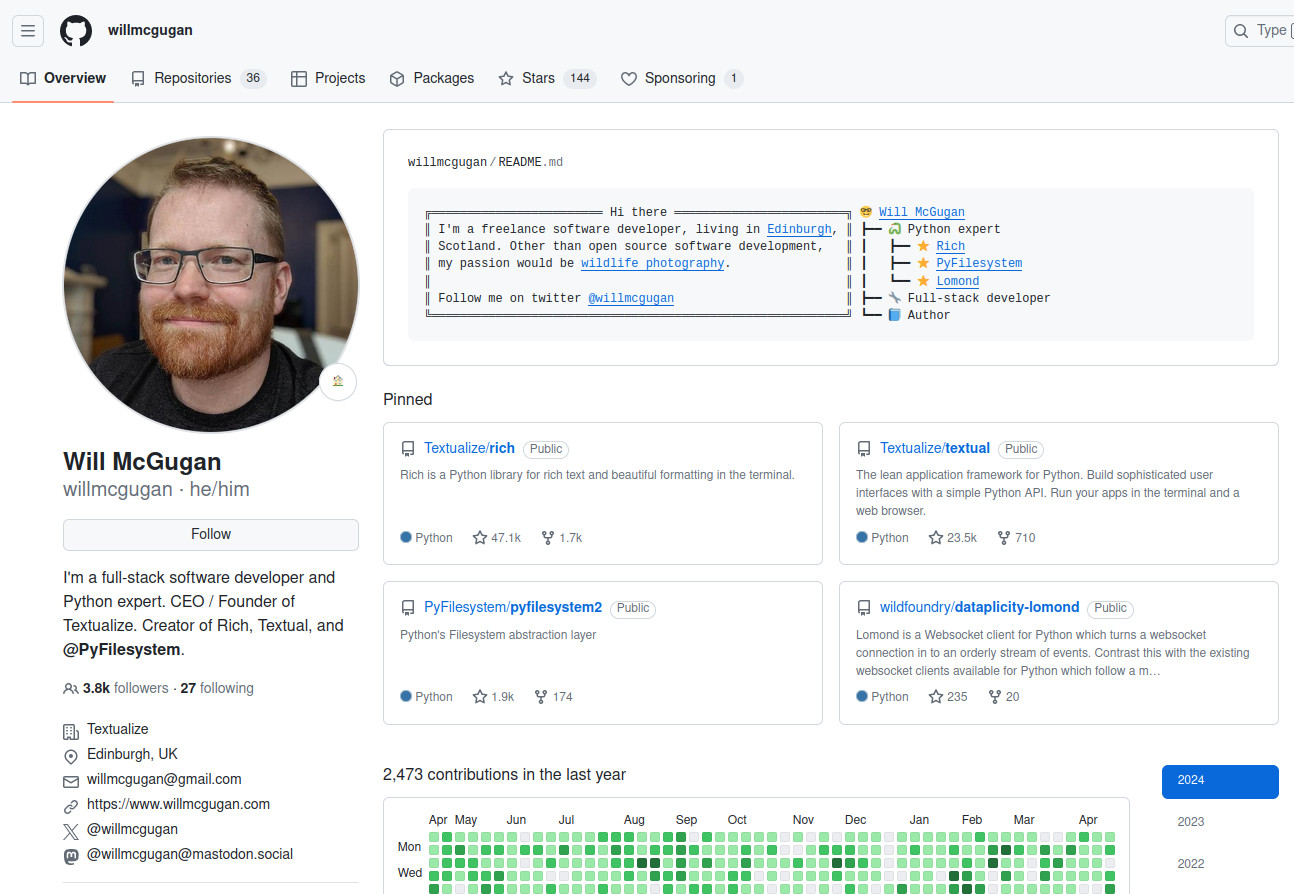Viewport: 1294px width, 894px height.
Task: Click the star icon on pyfilesystem2 card
Action: tap(480, 696)
